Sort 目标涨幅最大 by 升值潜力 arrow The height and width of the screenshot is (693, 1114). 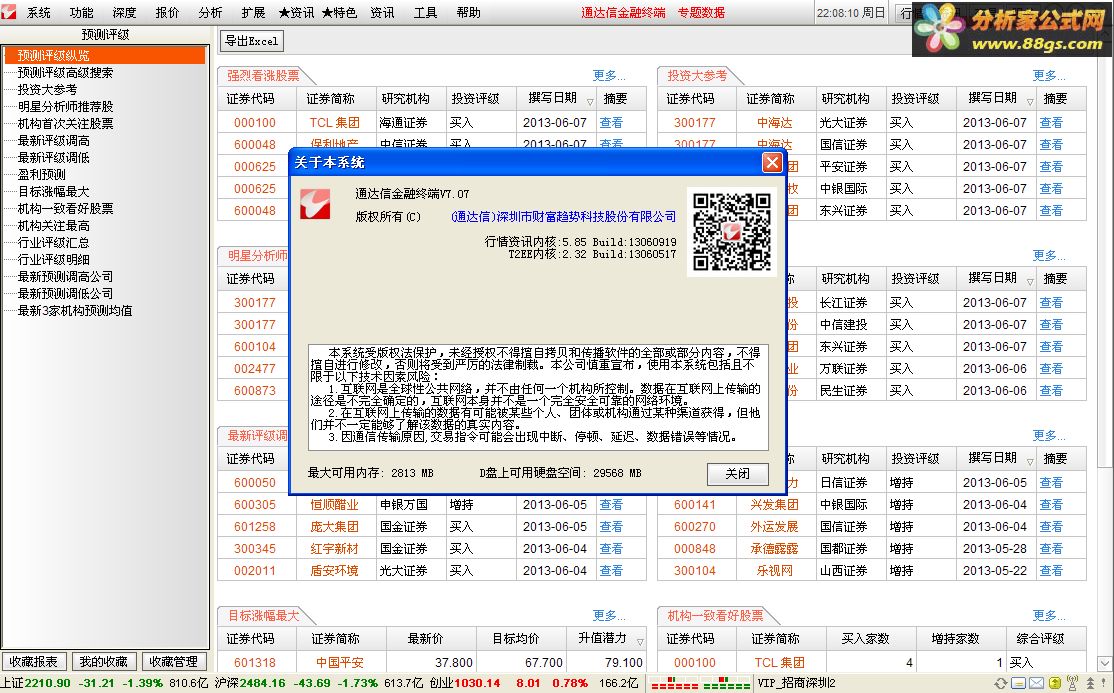click(x=639, y=642)
